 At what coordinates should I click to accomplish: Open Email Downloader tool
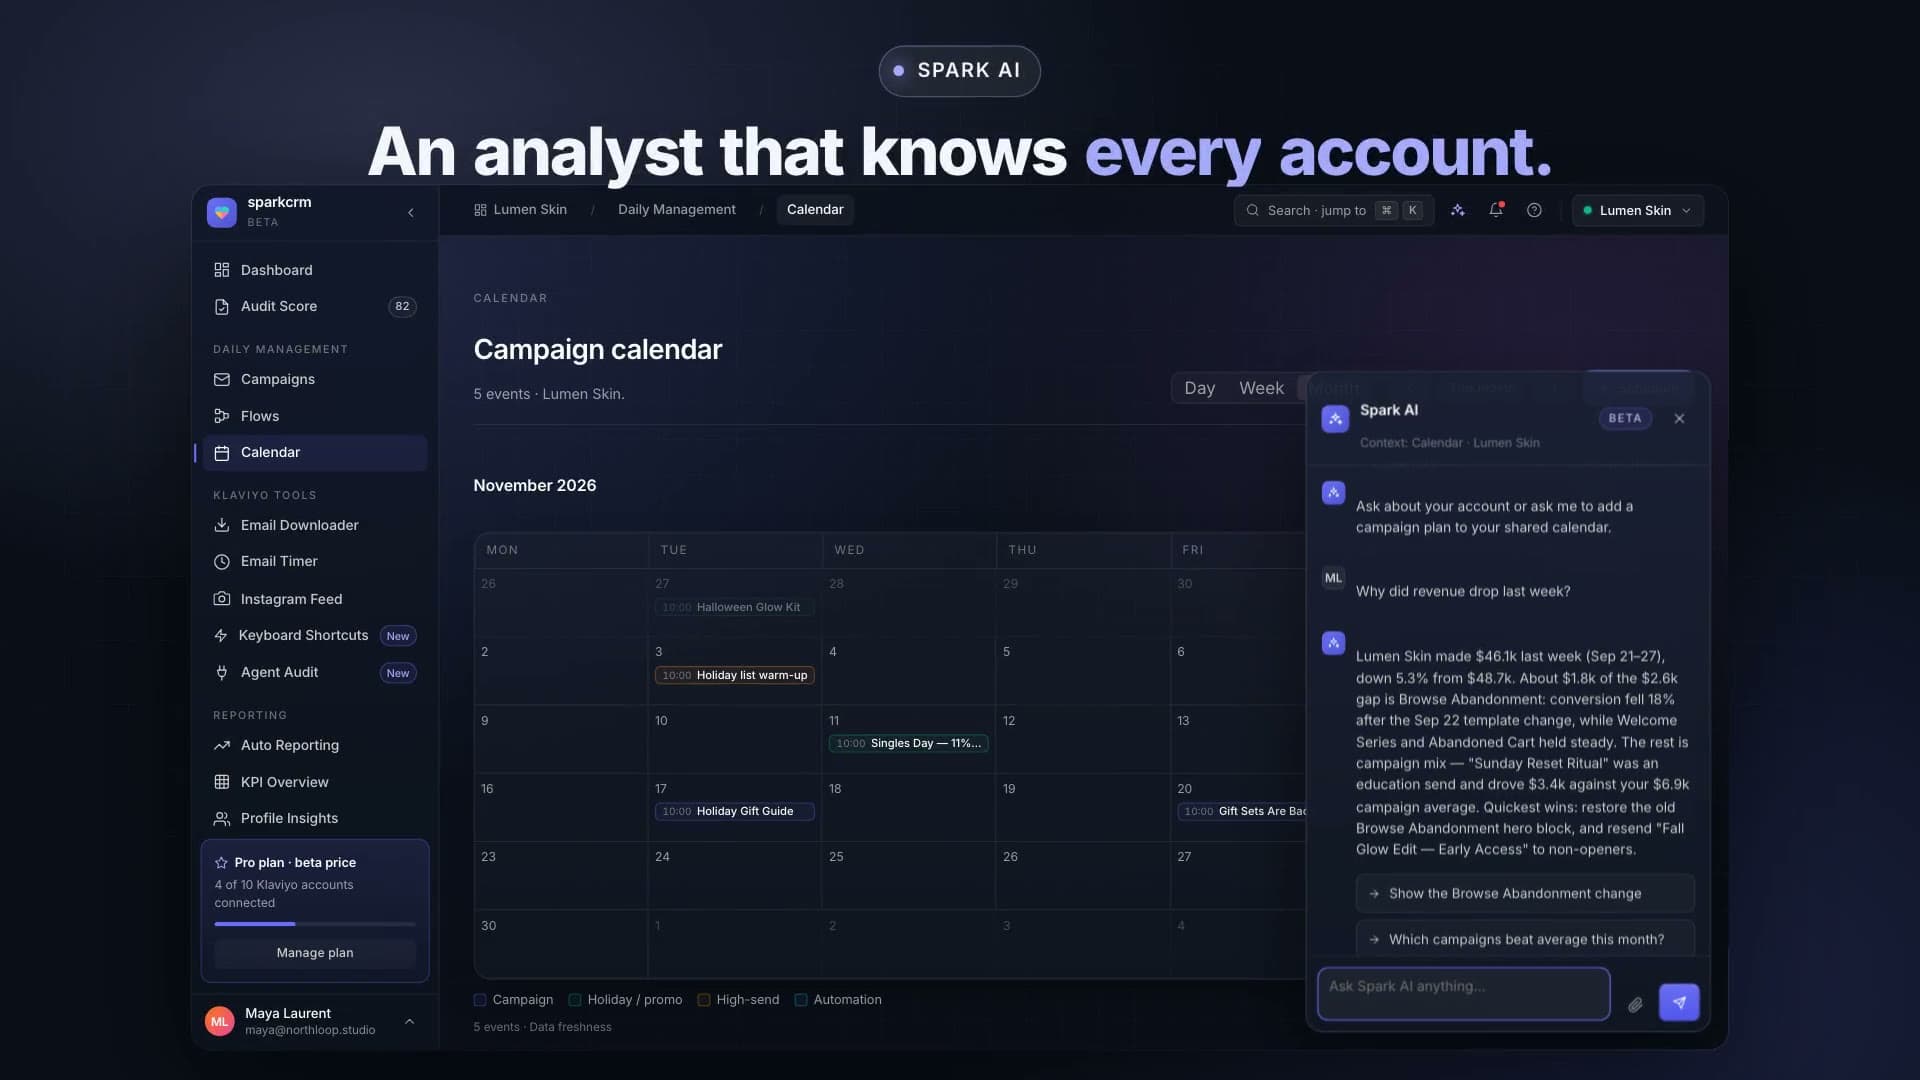click(314, 525)
